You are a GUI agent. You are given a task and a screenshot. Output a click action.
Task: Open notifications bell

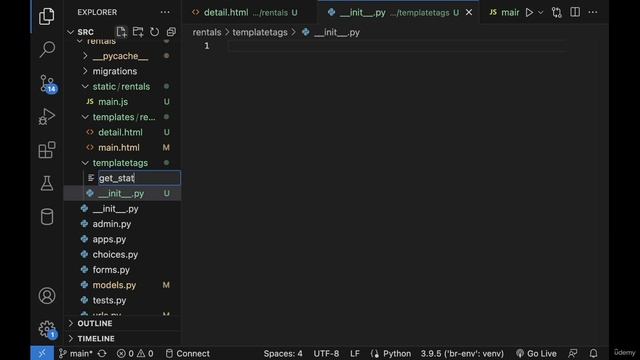593,353
